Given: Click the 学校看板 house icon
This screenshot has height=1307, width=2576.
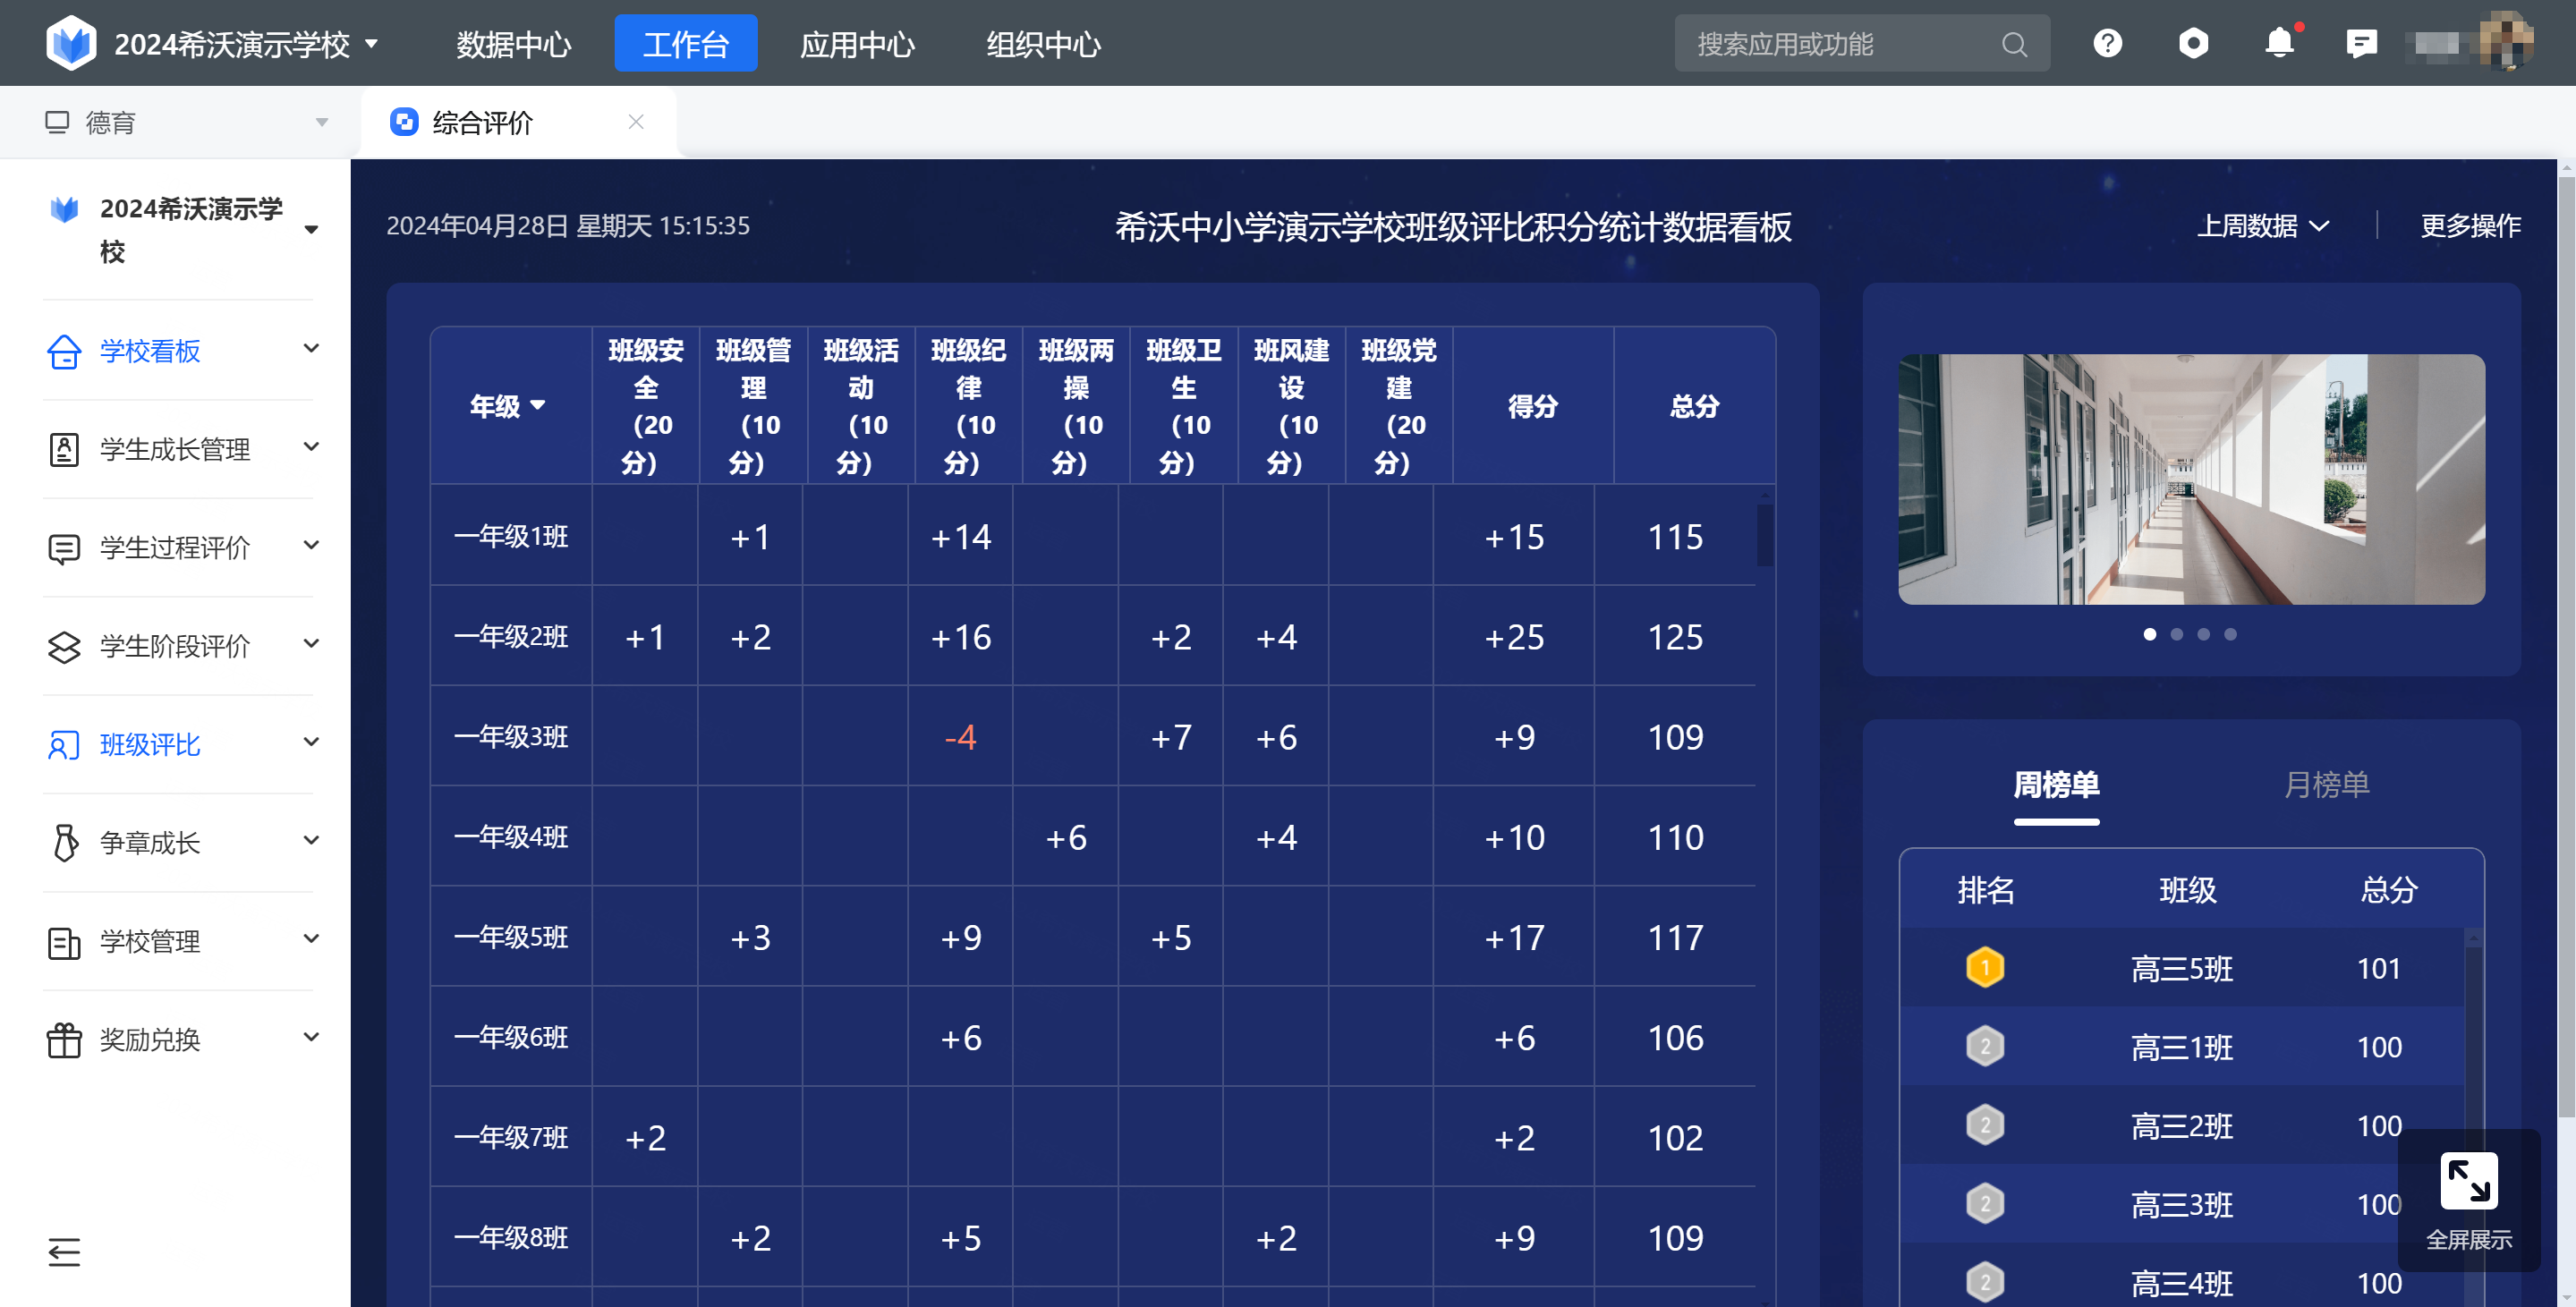Looking at the screenshot, I should point(64,351).
